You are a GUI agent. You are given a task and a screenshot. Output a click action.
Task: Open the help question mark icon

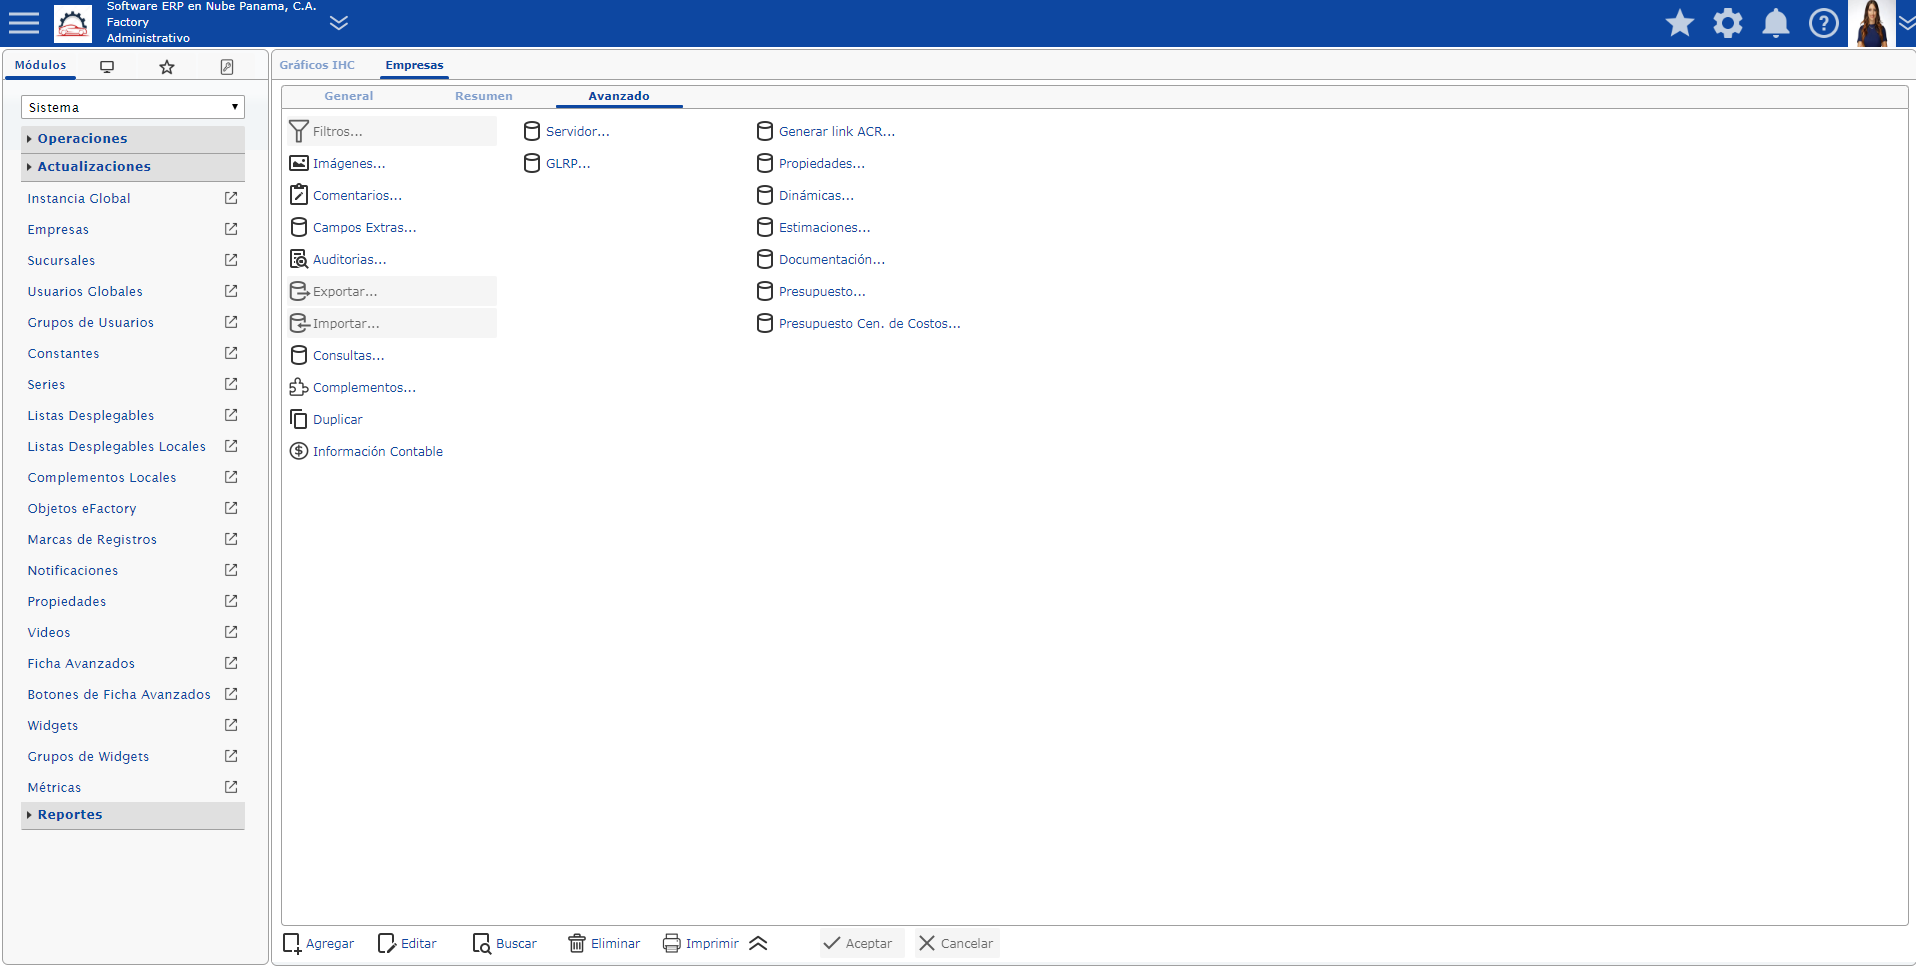coord(1824,23)
